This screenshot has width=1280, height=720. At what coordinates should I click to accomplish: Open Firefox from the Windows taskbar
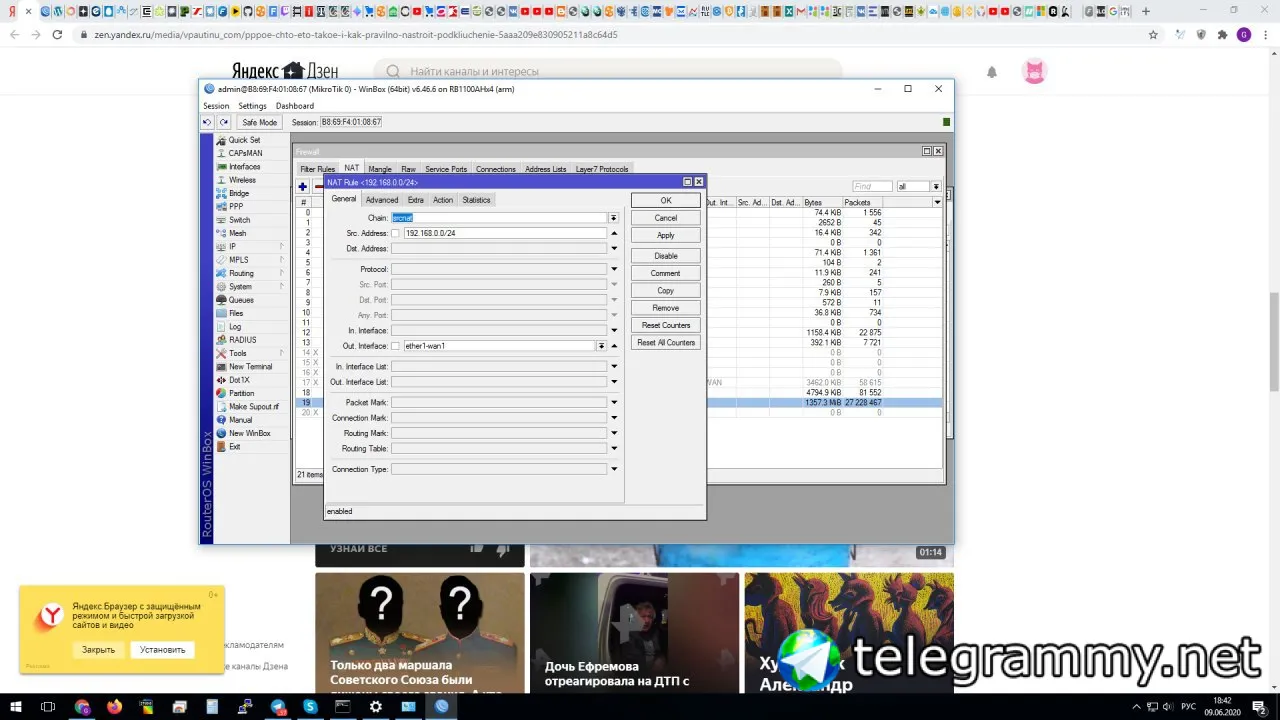click(114, 706)
